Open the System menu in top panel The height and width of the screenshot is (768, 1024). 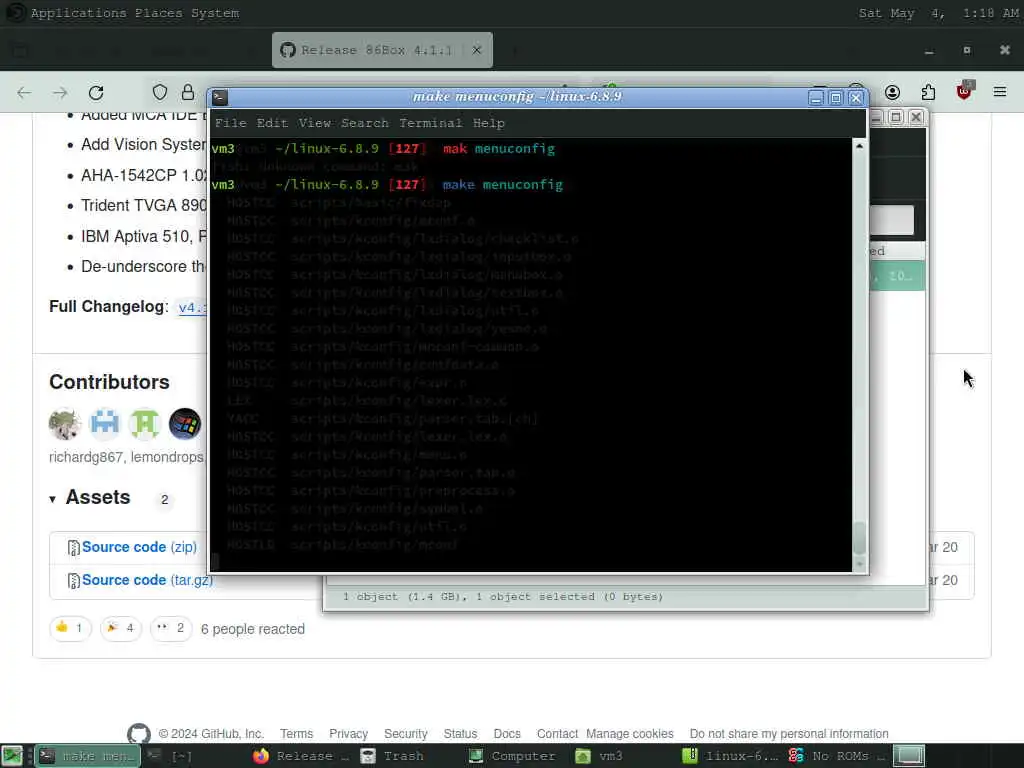215,13
